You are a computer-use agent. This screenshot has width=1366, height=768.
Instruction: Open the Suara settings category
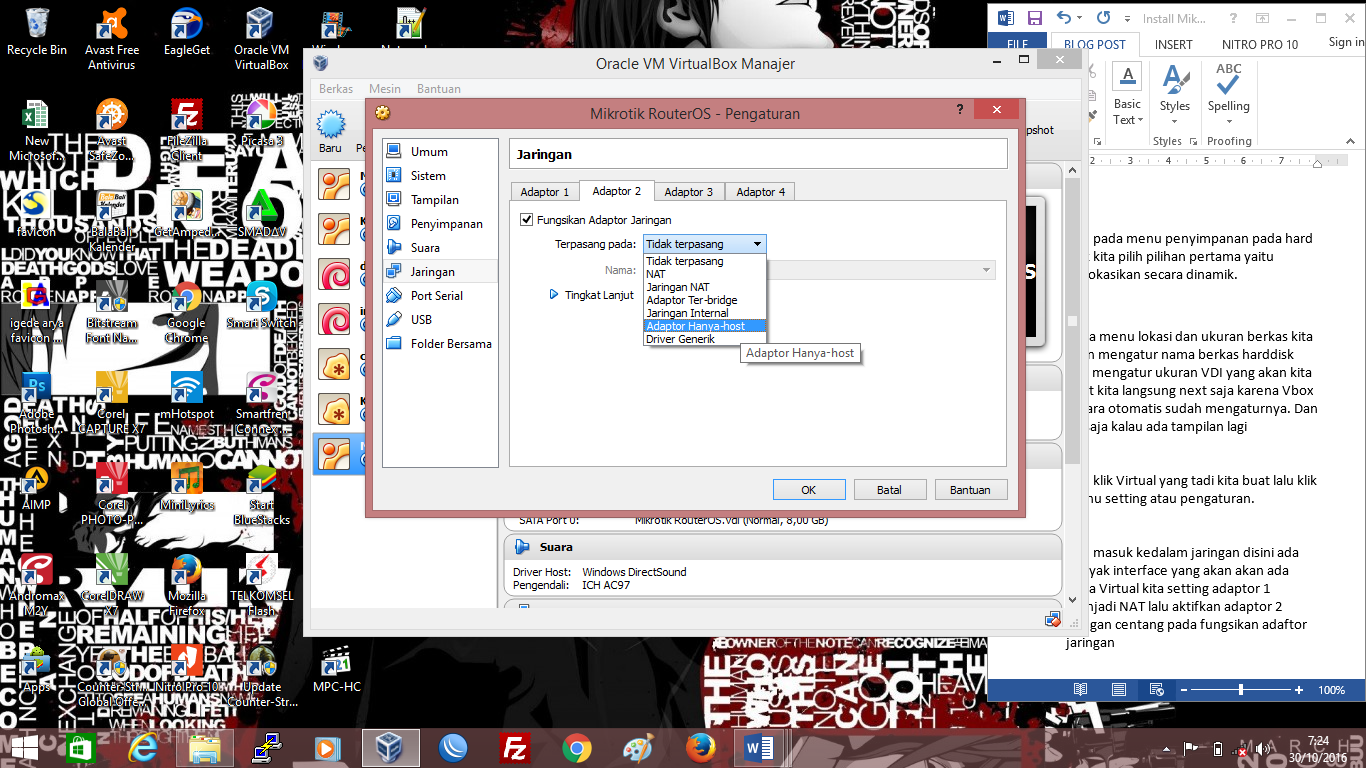[440, 248]
